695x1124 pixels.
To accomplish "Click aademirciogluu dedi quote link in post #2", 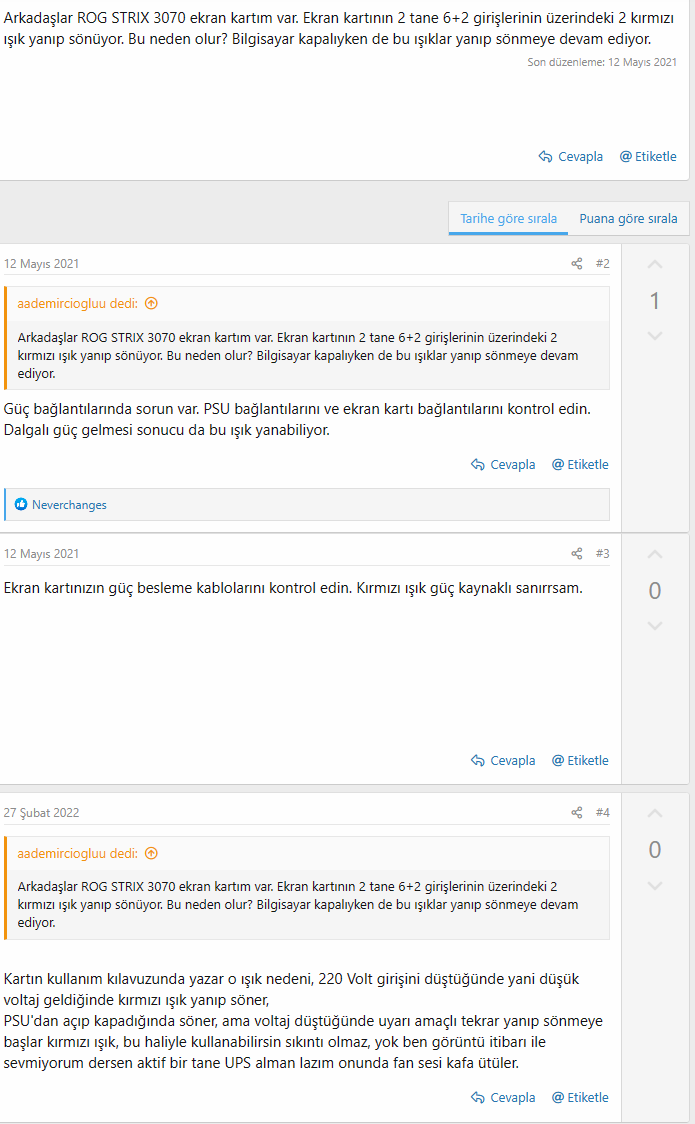I will pos(77,303).
